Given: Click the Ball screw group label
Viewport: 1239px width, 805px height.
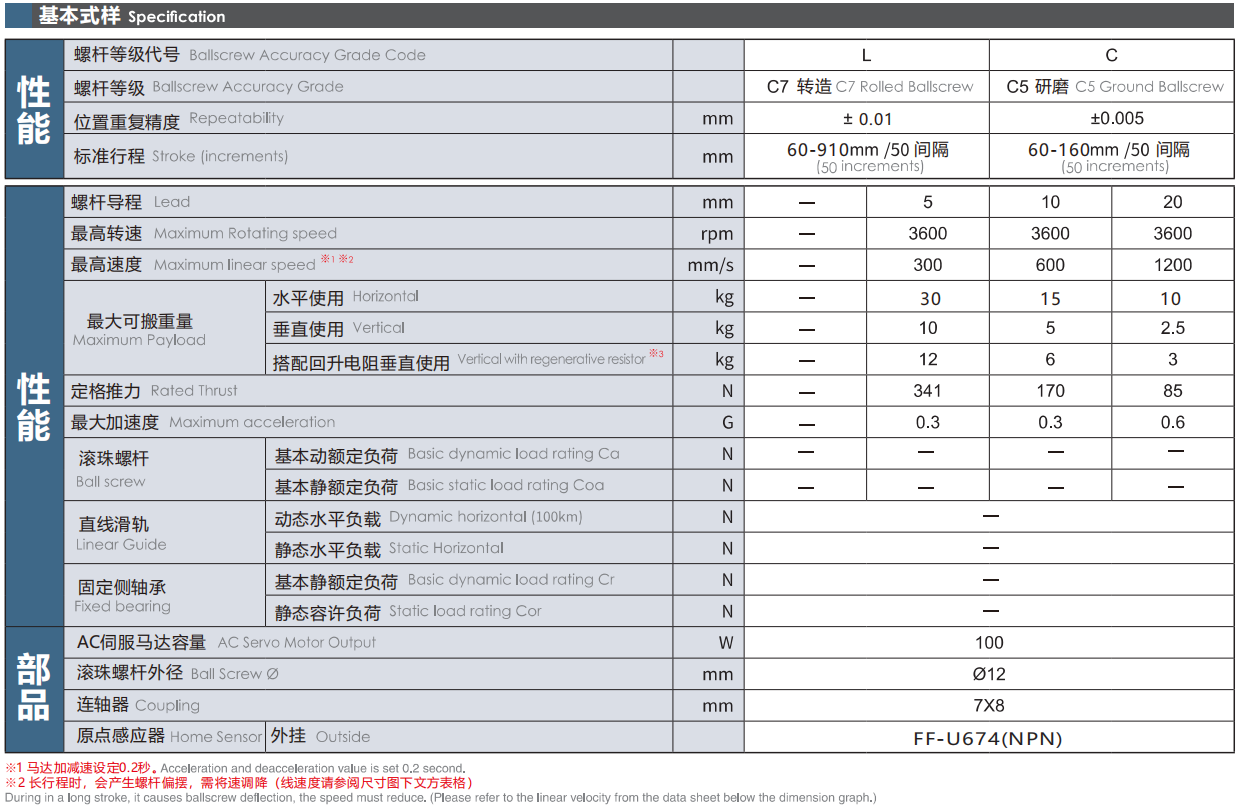Looking at the screenshot, I should (111, 470).
